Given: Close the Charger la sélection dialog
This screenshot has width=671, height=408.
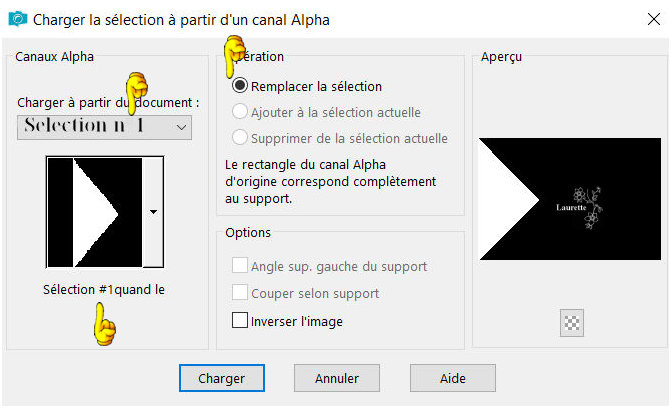Looking at the screenshot, I should [x=654, y=19].
